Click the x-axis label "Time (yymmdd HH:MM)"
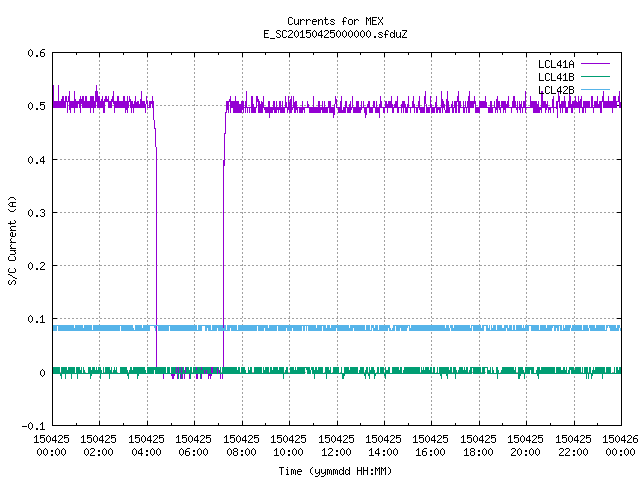 click(x=335, y=471)
